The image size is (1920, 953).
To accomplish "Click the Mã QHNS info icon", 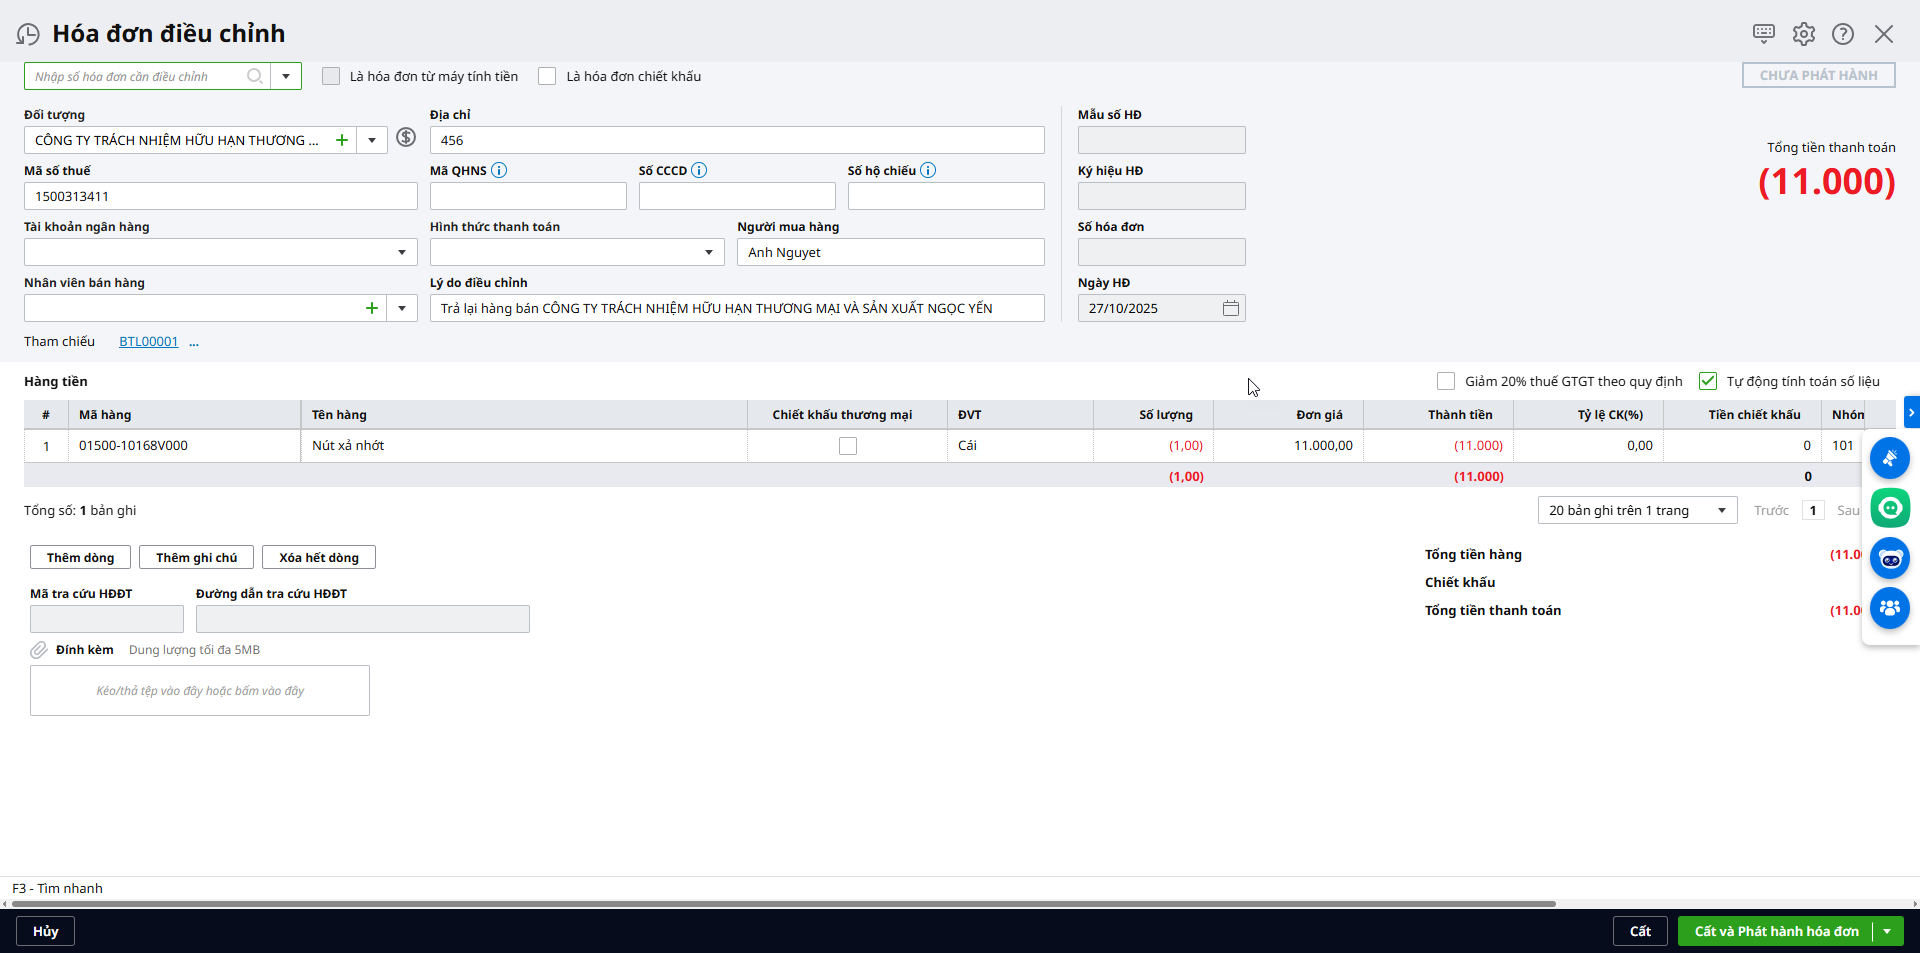I will pos(499,171).
